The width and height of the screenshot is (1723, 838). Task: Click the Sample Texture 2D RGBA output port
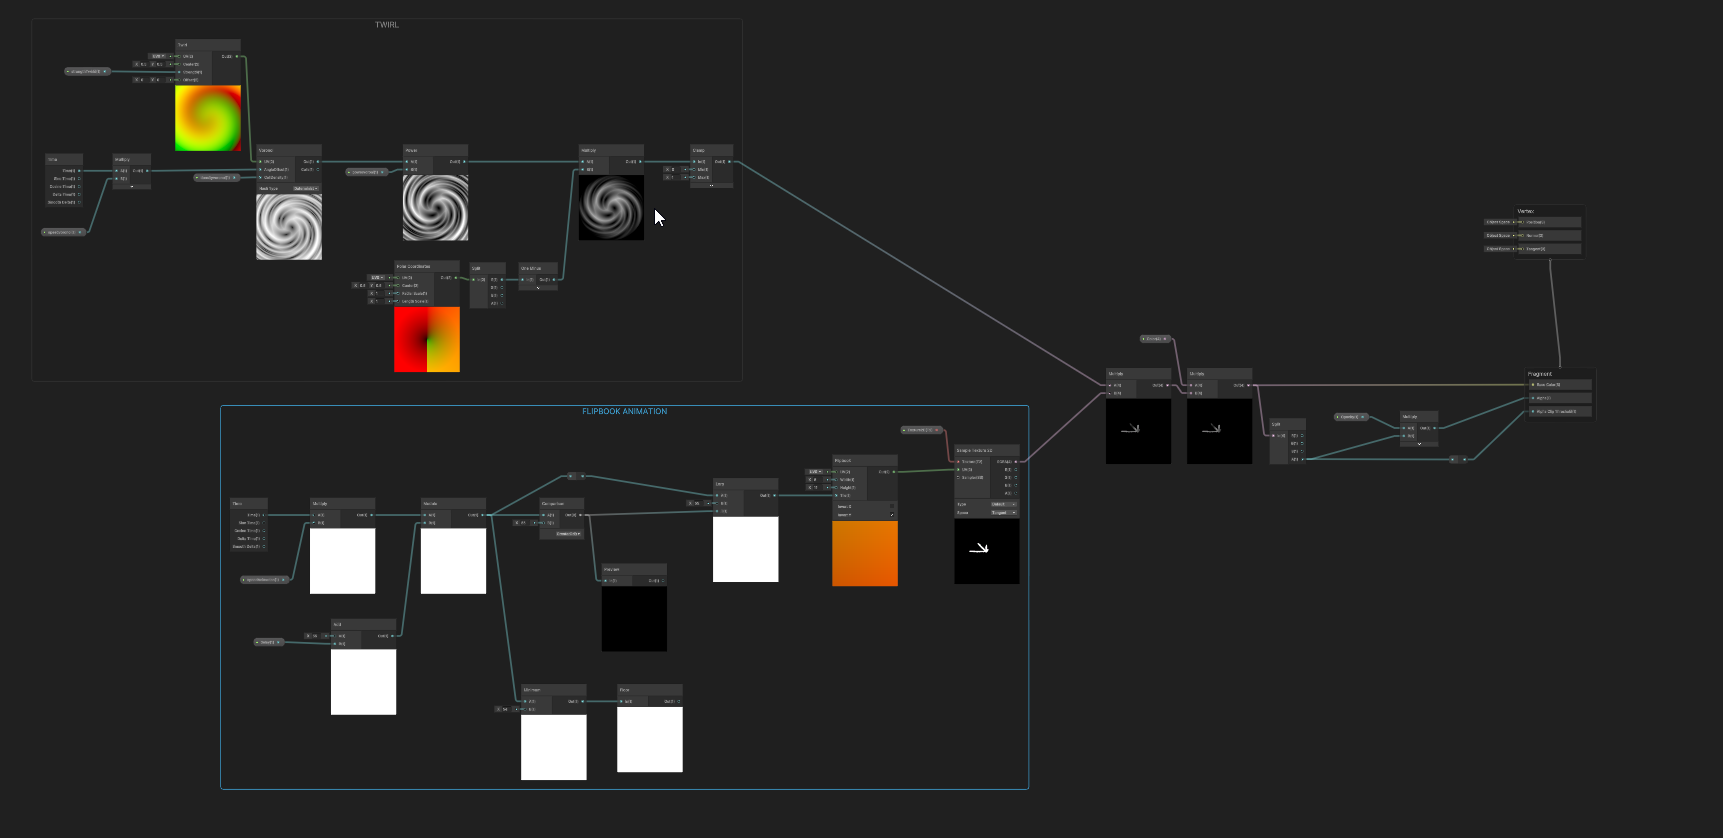point(1016,461)
